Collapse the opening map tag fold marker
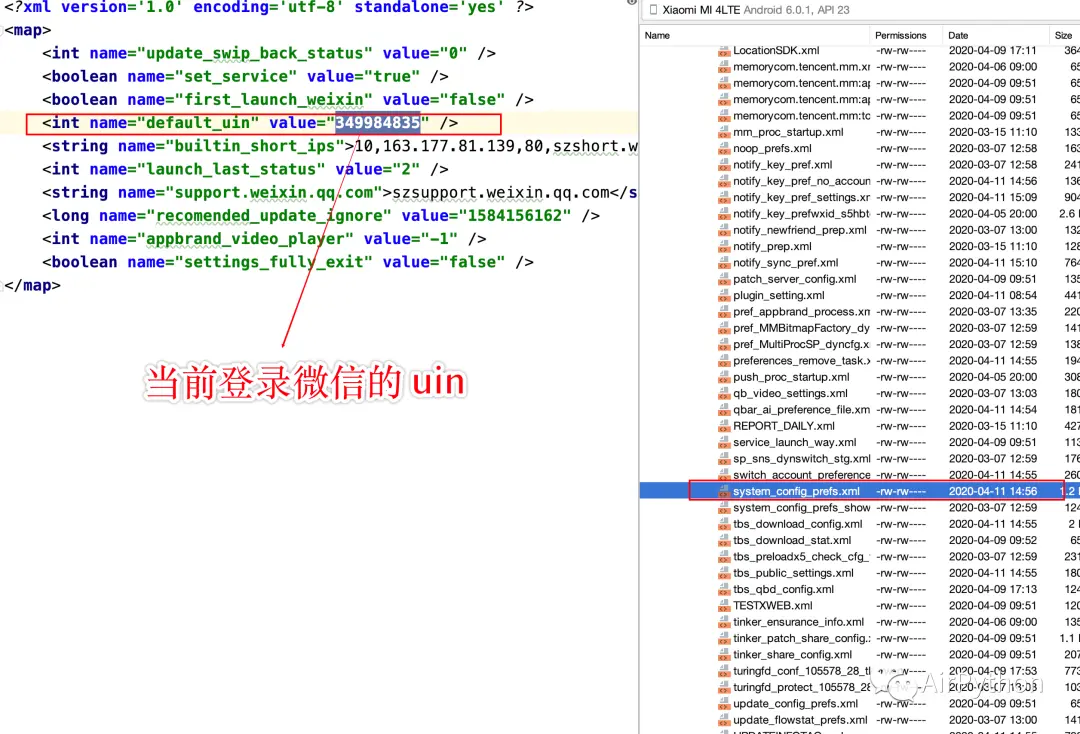The image size is (1080, 734). click(2, 30)
